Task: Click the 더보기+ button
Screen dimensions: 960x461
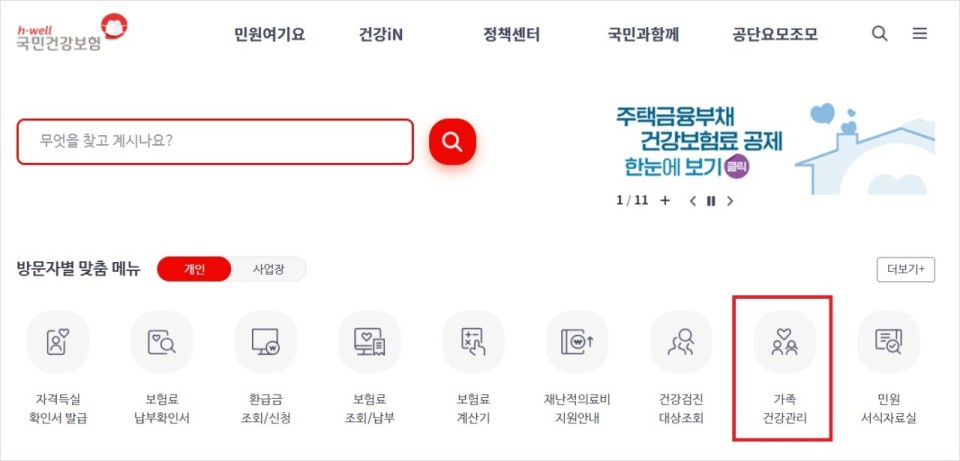Action: click(x=906, y=269)
